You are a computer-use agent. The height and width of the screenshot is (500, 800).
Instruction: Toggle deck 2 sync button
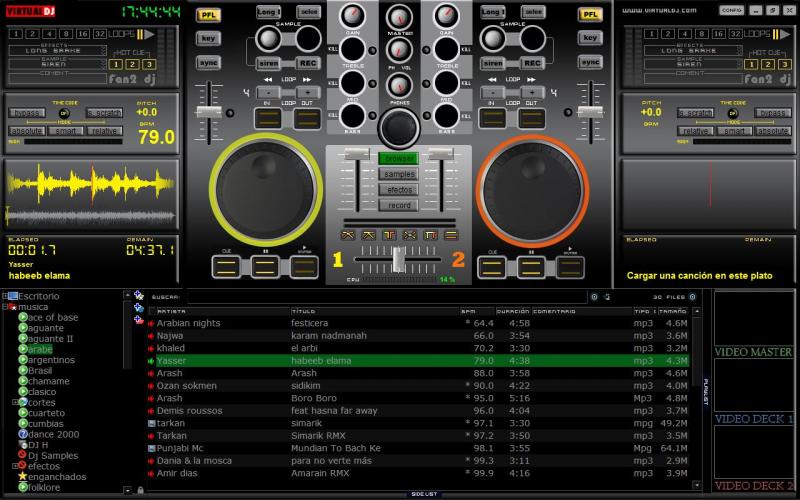[590, 62]
